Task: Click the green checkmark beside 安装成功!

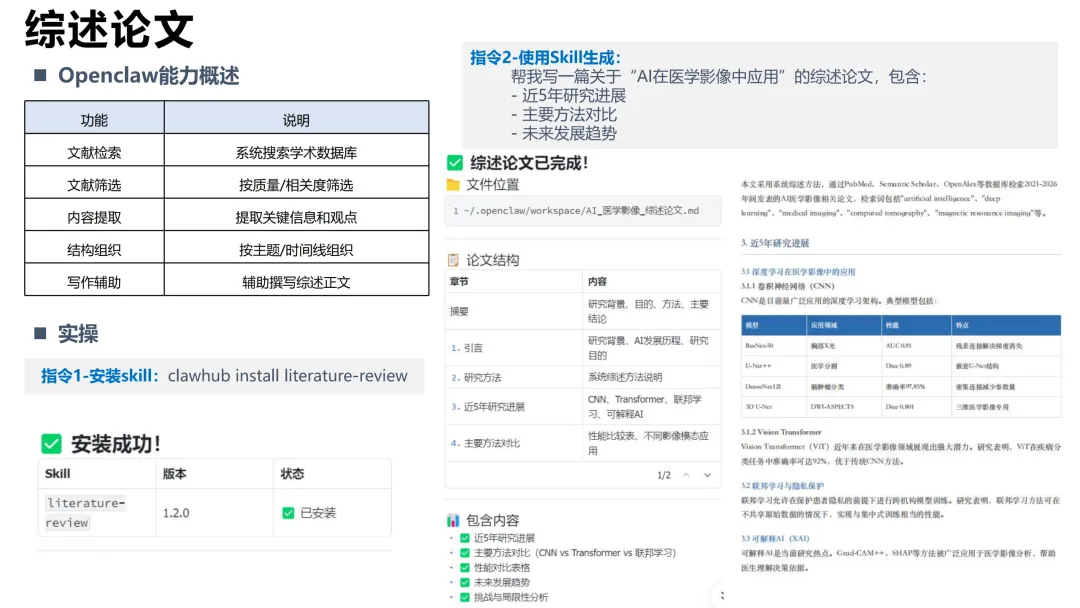Action: pos(52,444)
